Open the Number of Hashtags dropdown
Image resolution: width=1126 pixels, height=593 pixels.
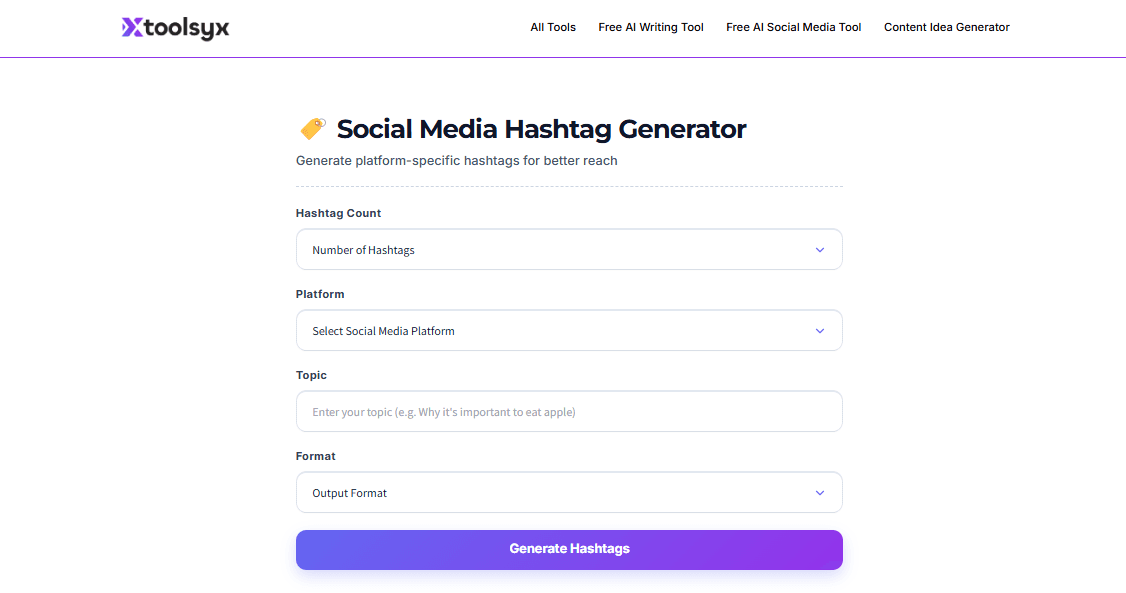click(568, 250)
